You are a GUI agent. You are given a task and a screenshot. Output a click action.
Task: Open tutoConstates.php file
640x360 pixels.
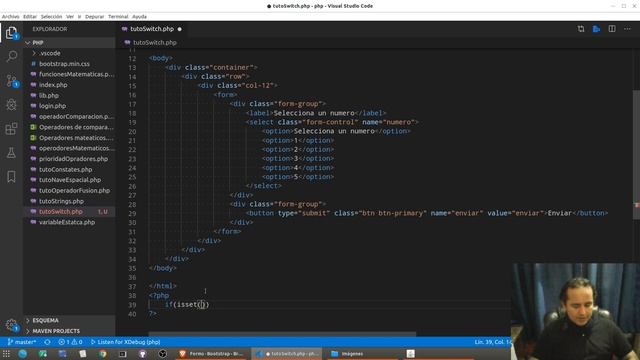click(x=69, y=169)
